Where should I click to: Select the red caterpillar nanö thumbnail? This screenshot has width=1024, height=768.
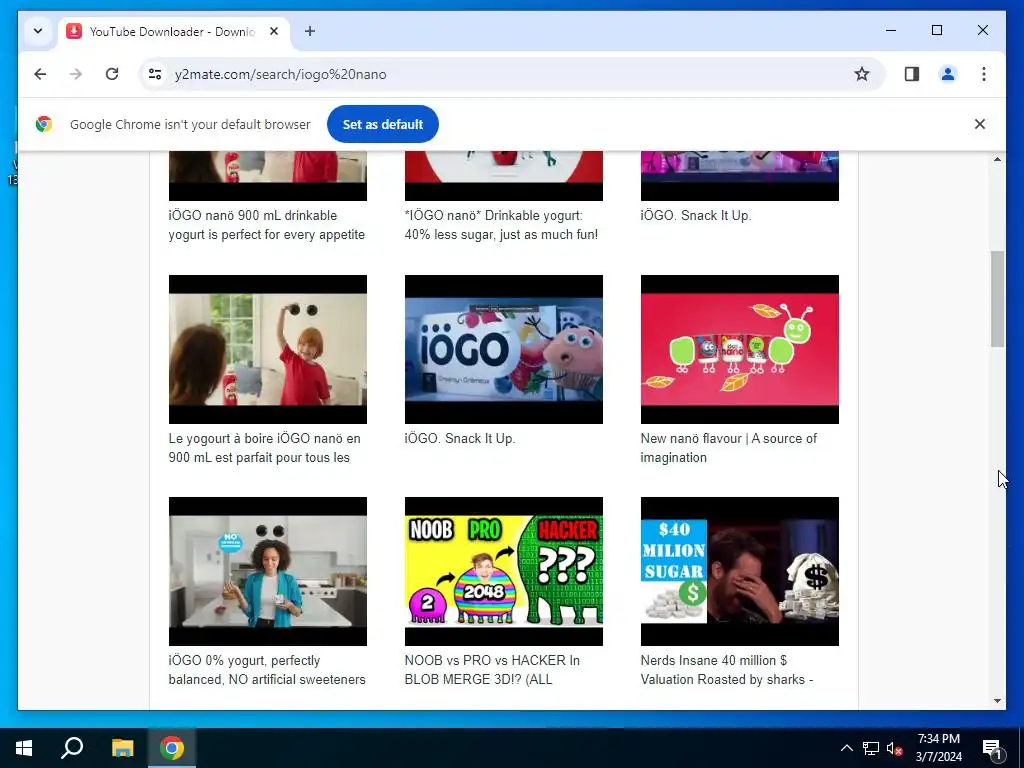click(739, 349)
